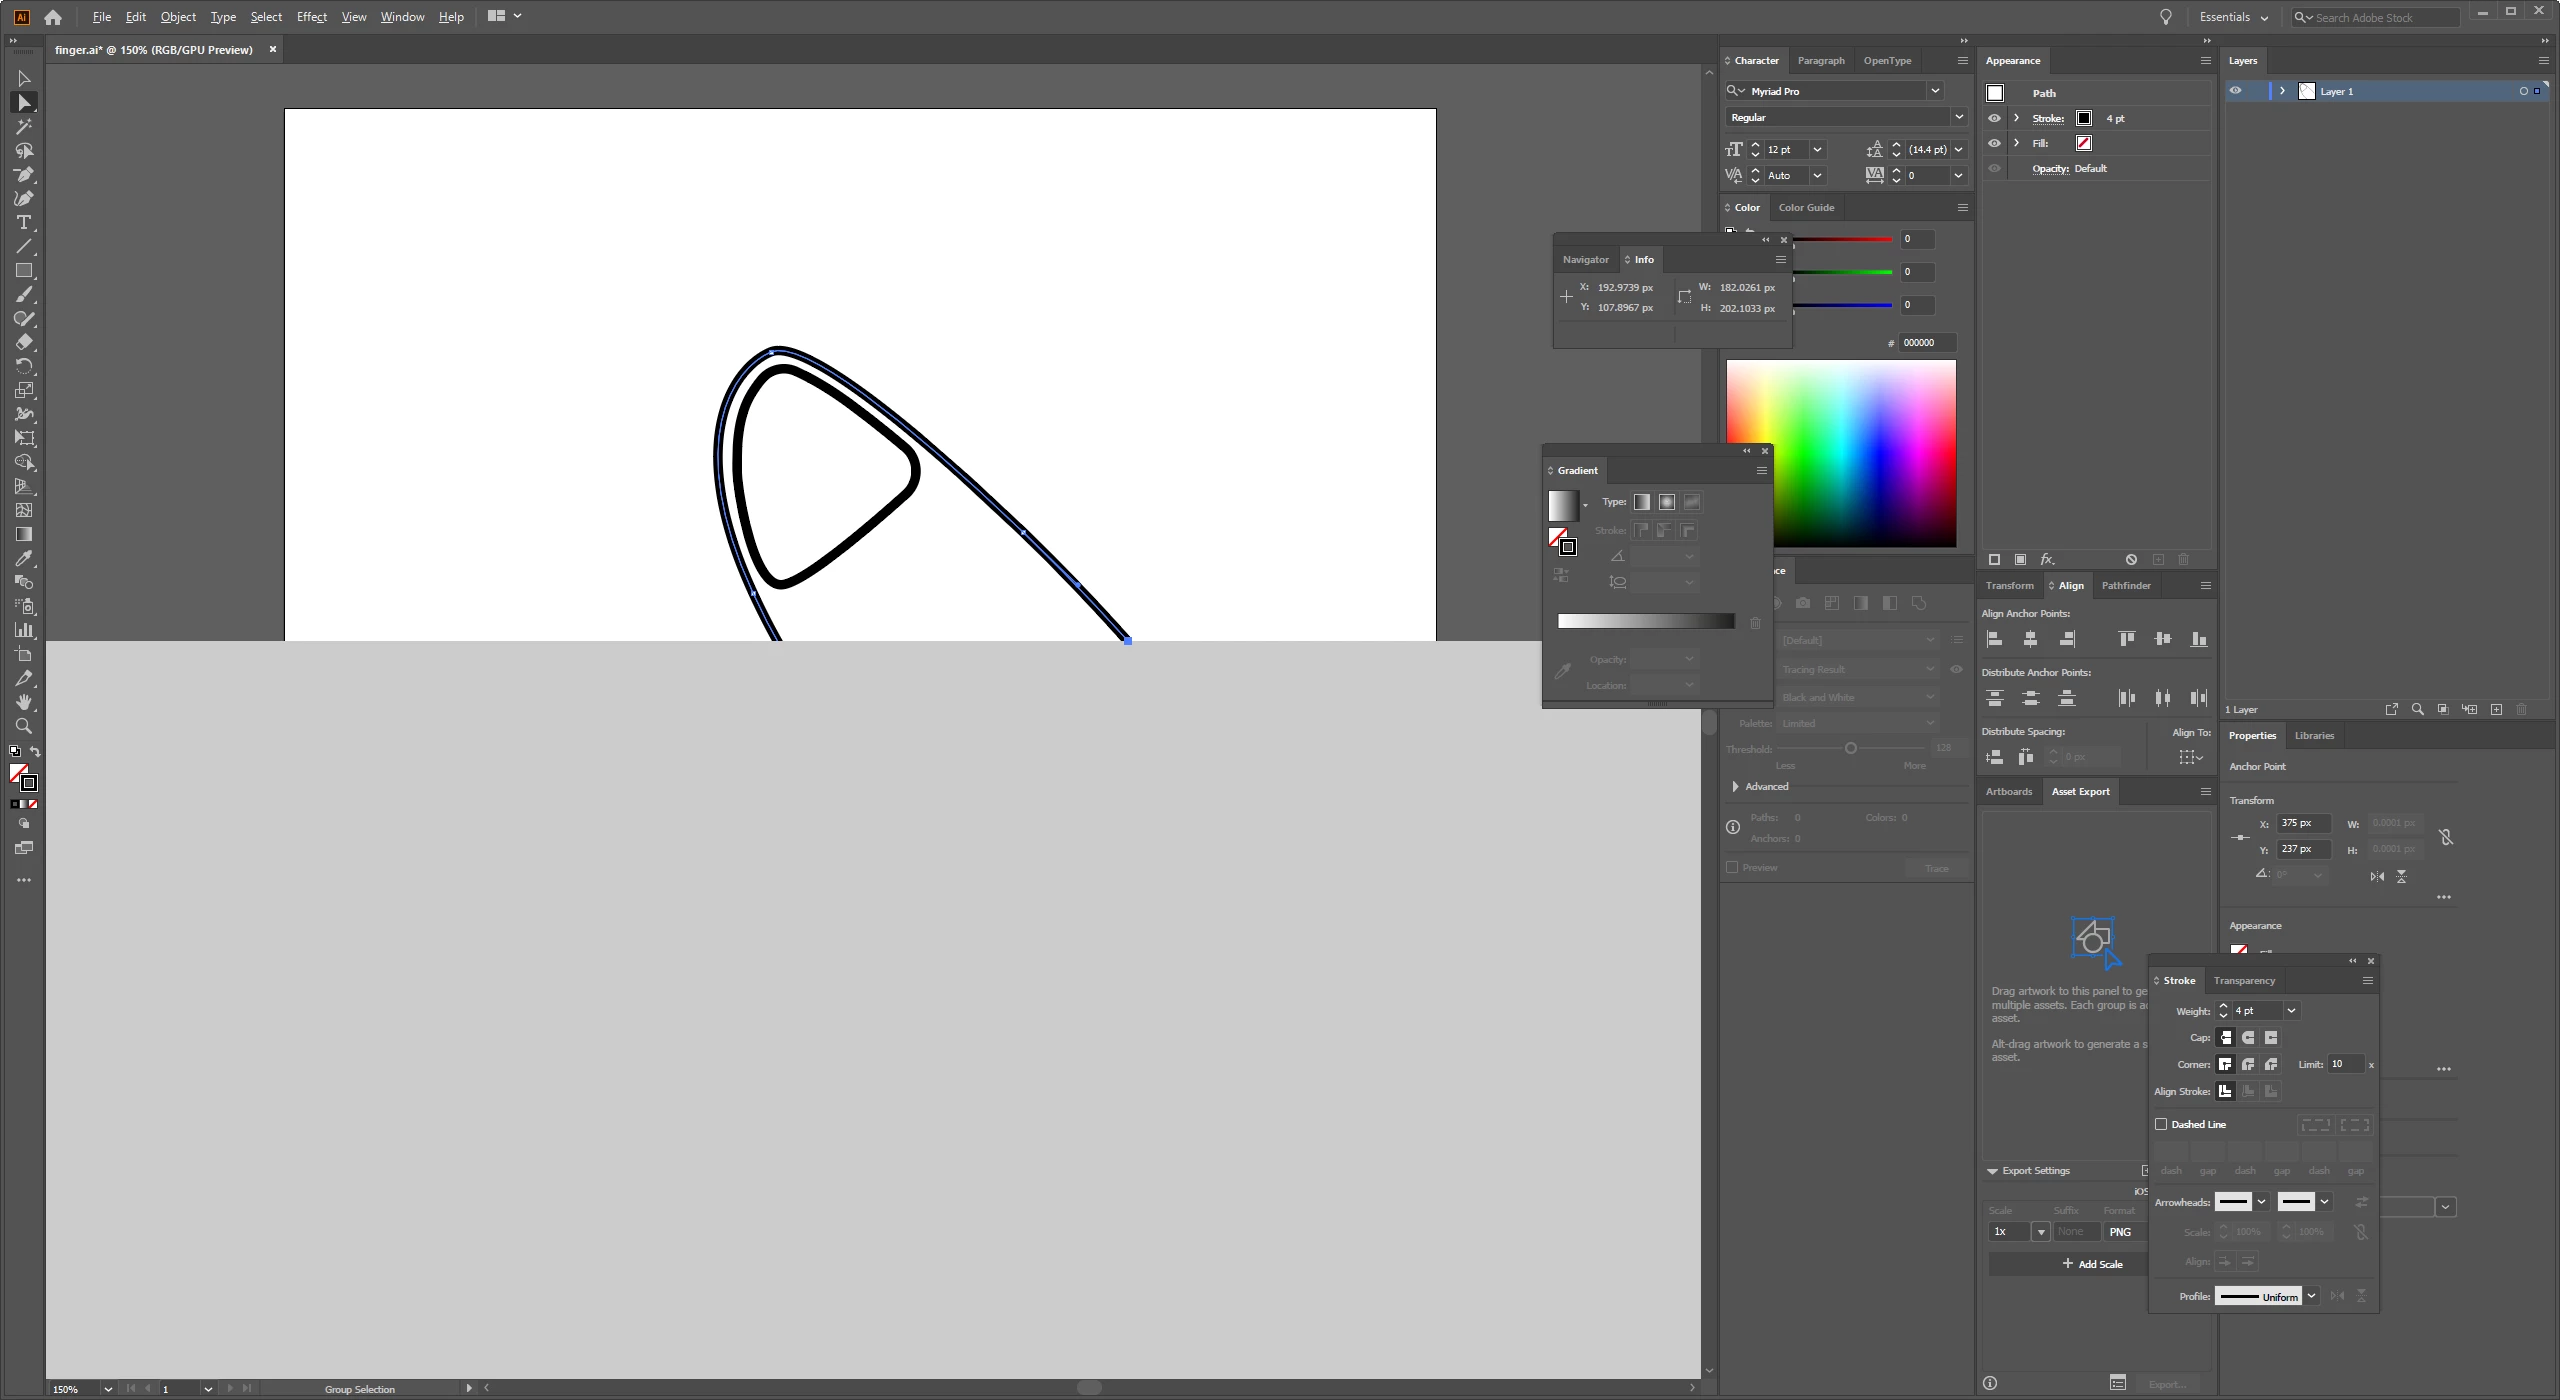Click Vertical Align Bottom in Align panel

pyautogui.click(x=2199, y=639)
